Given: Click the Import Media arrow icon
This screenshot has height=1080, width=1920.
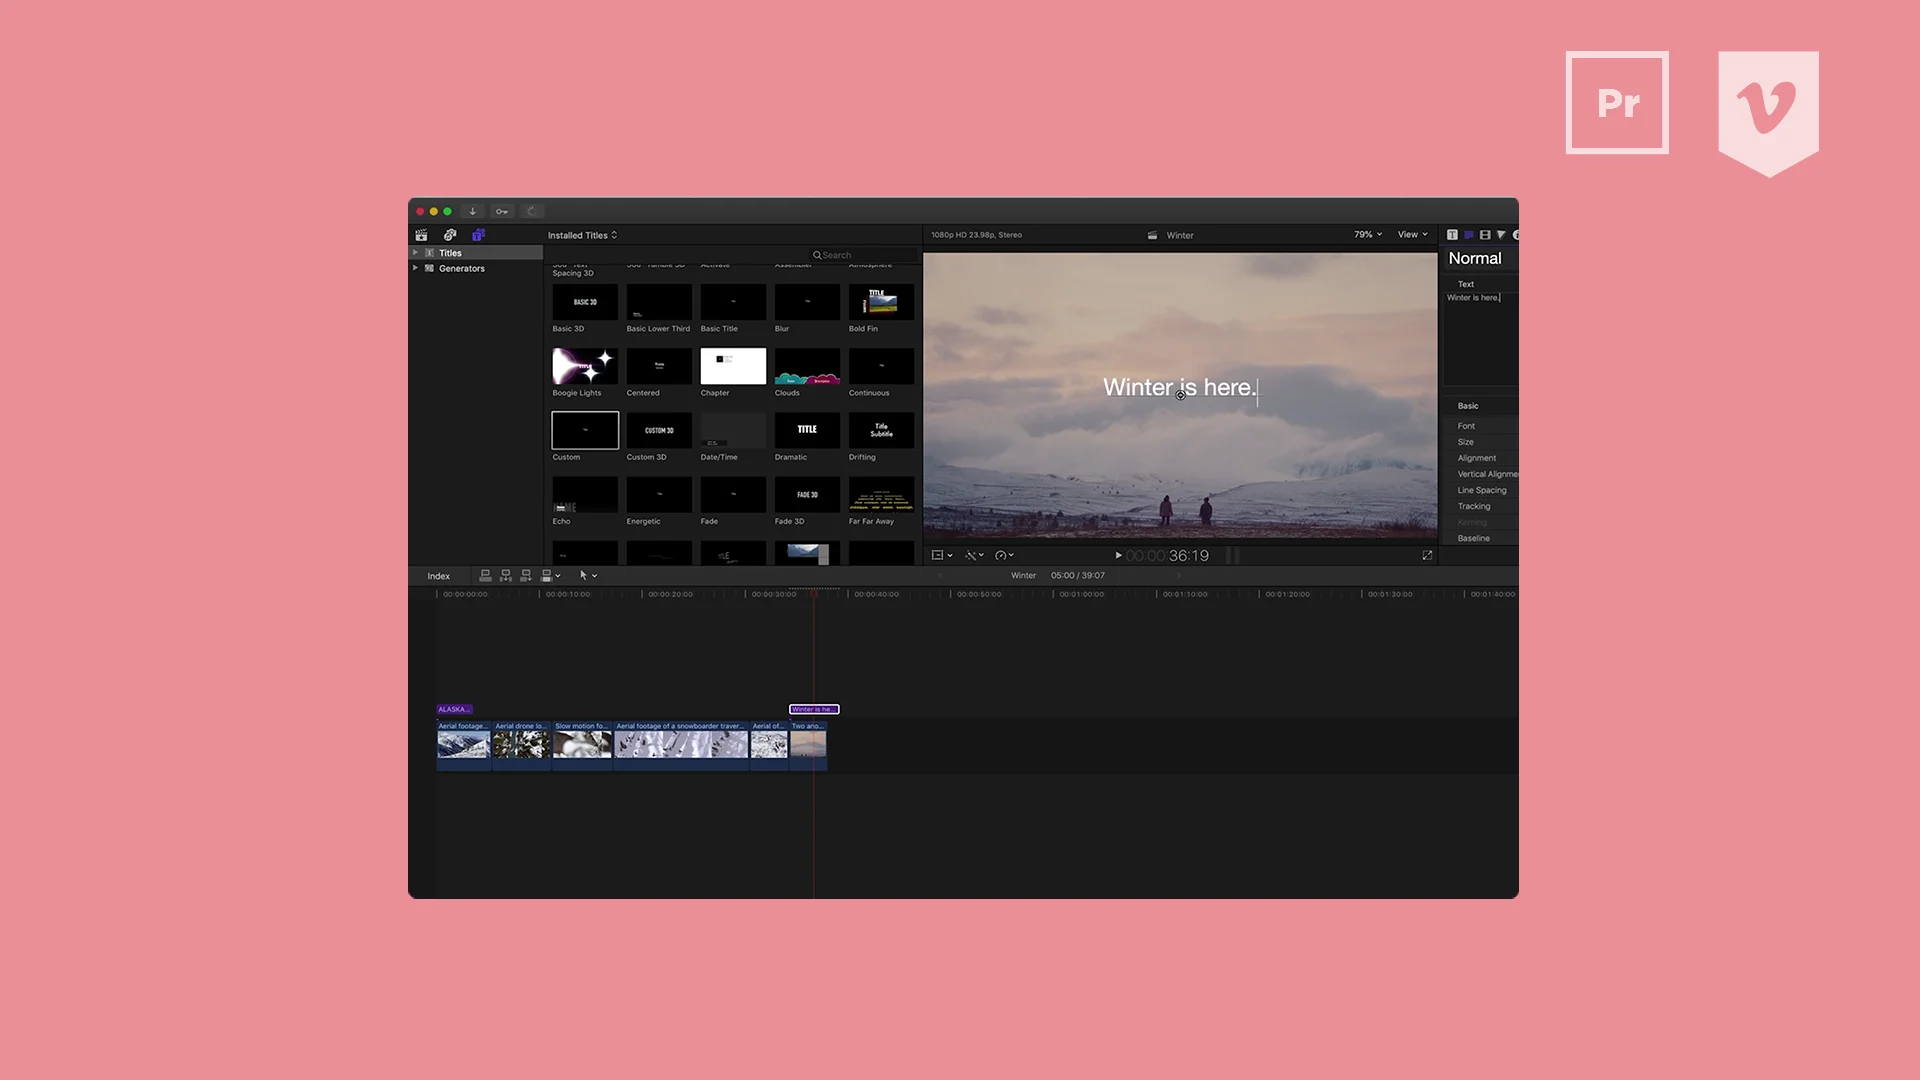Looking at the screenshot, I should (x=473, y=211).
